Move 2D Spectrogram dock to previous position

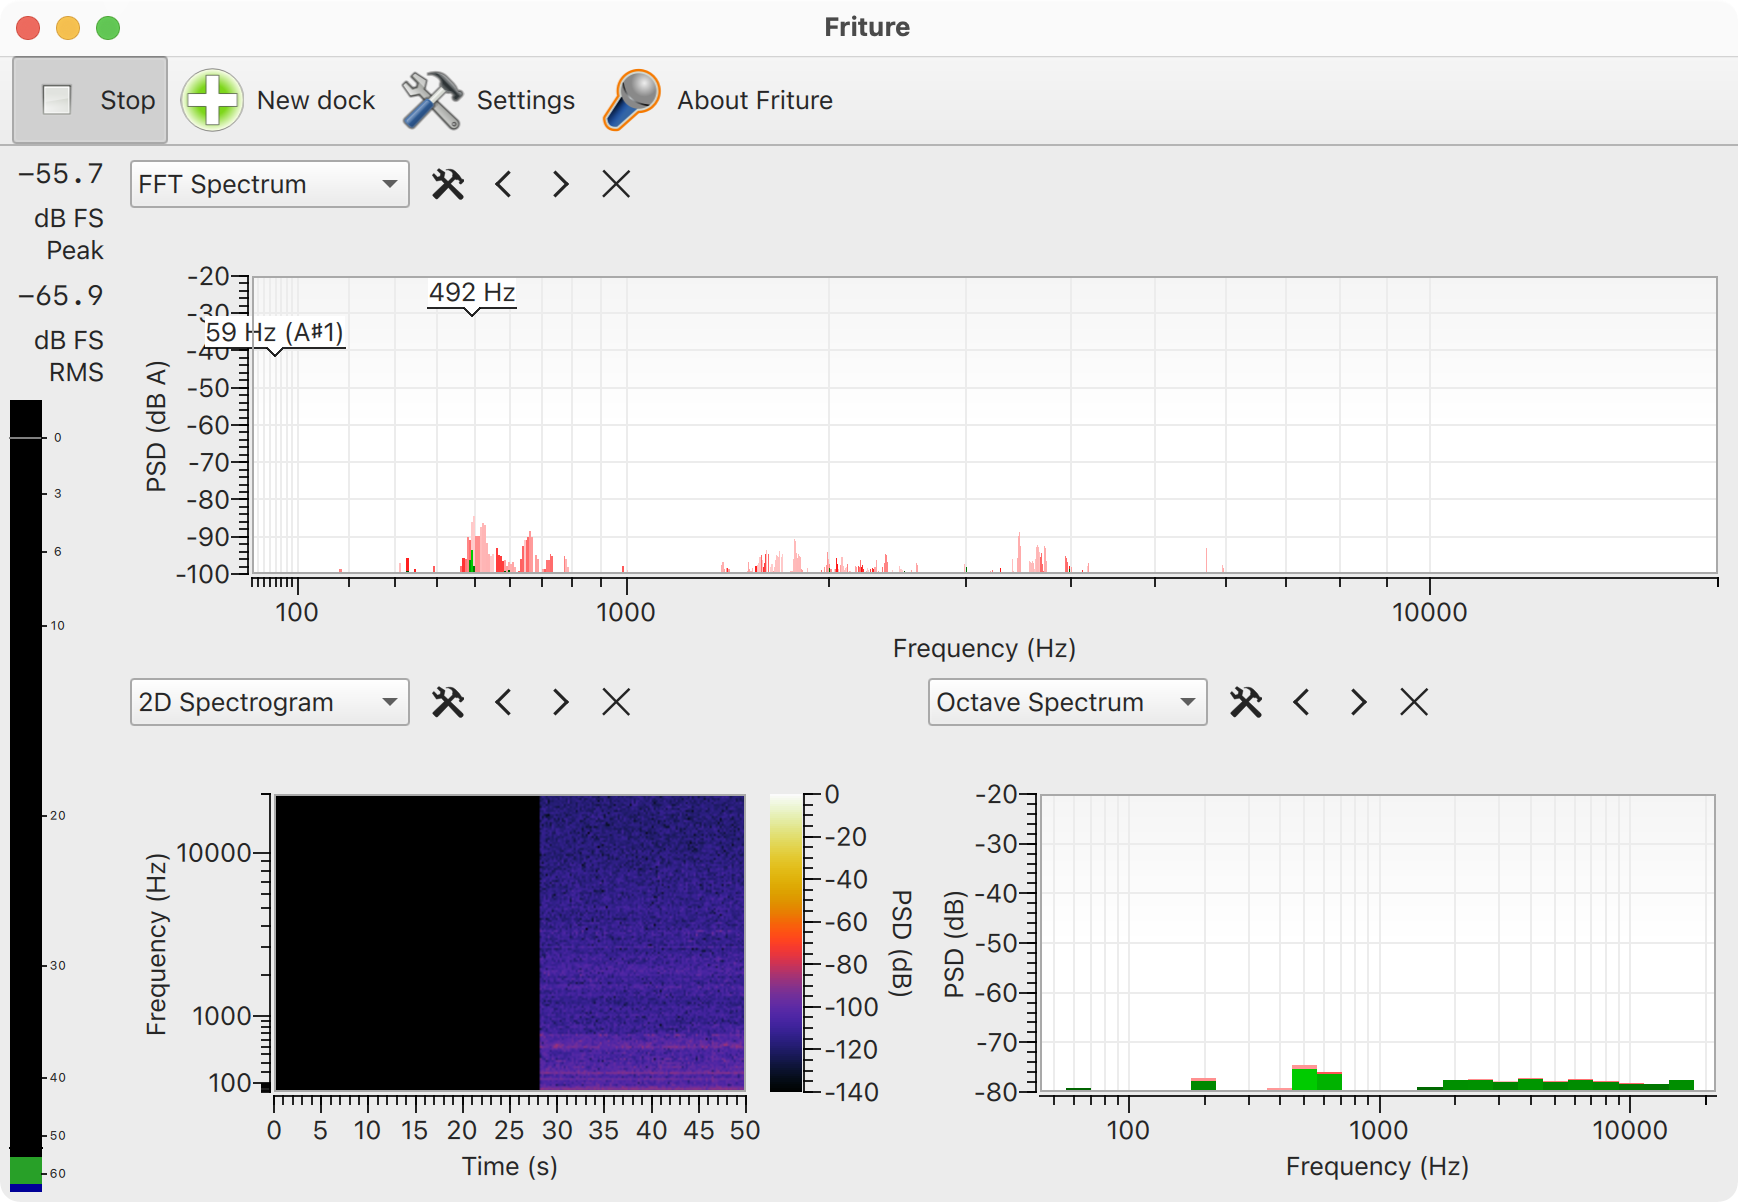click(504, 702)
